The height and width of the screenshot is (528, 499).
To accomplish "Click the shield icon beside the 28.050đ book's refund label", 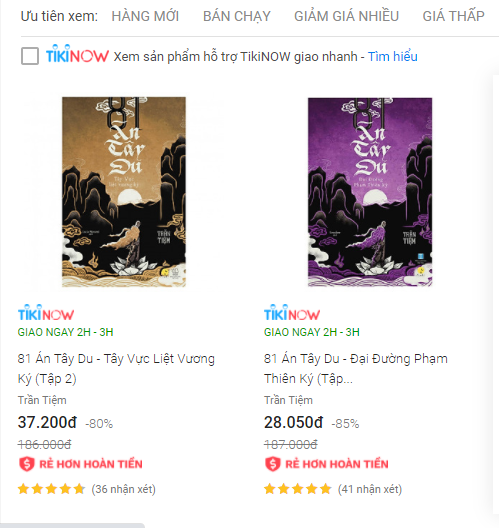I will coord(273,464).
